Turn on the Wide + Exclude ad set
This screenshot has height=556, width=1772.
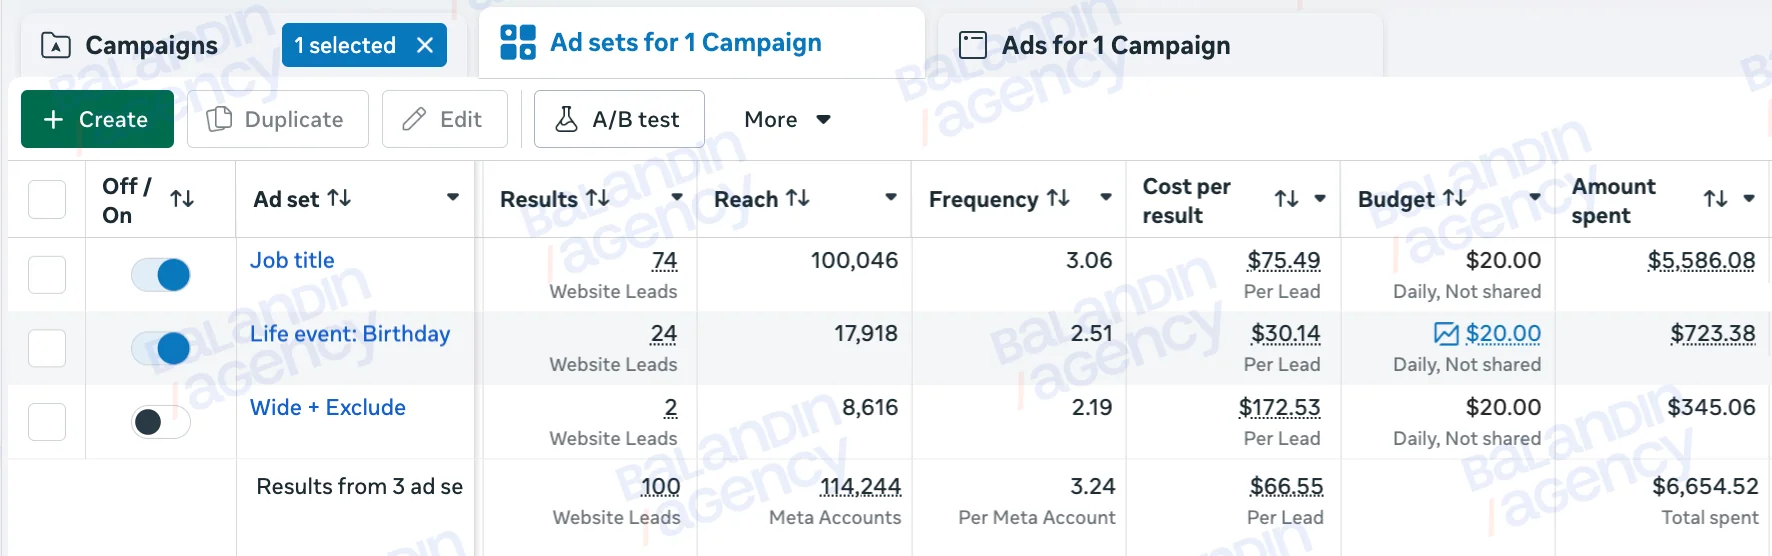pyautogui.click(x=161, y=422)
